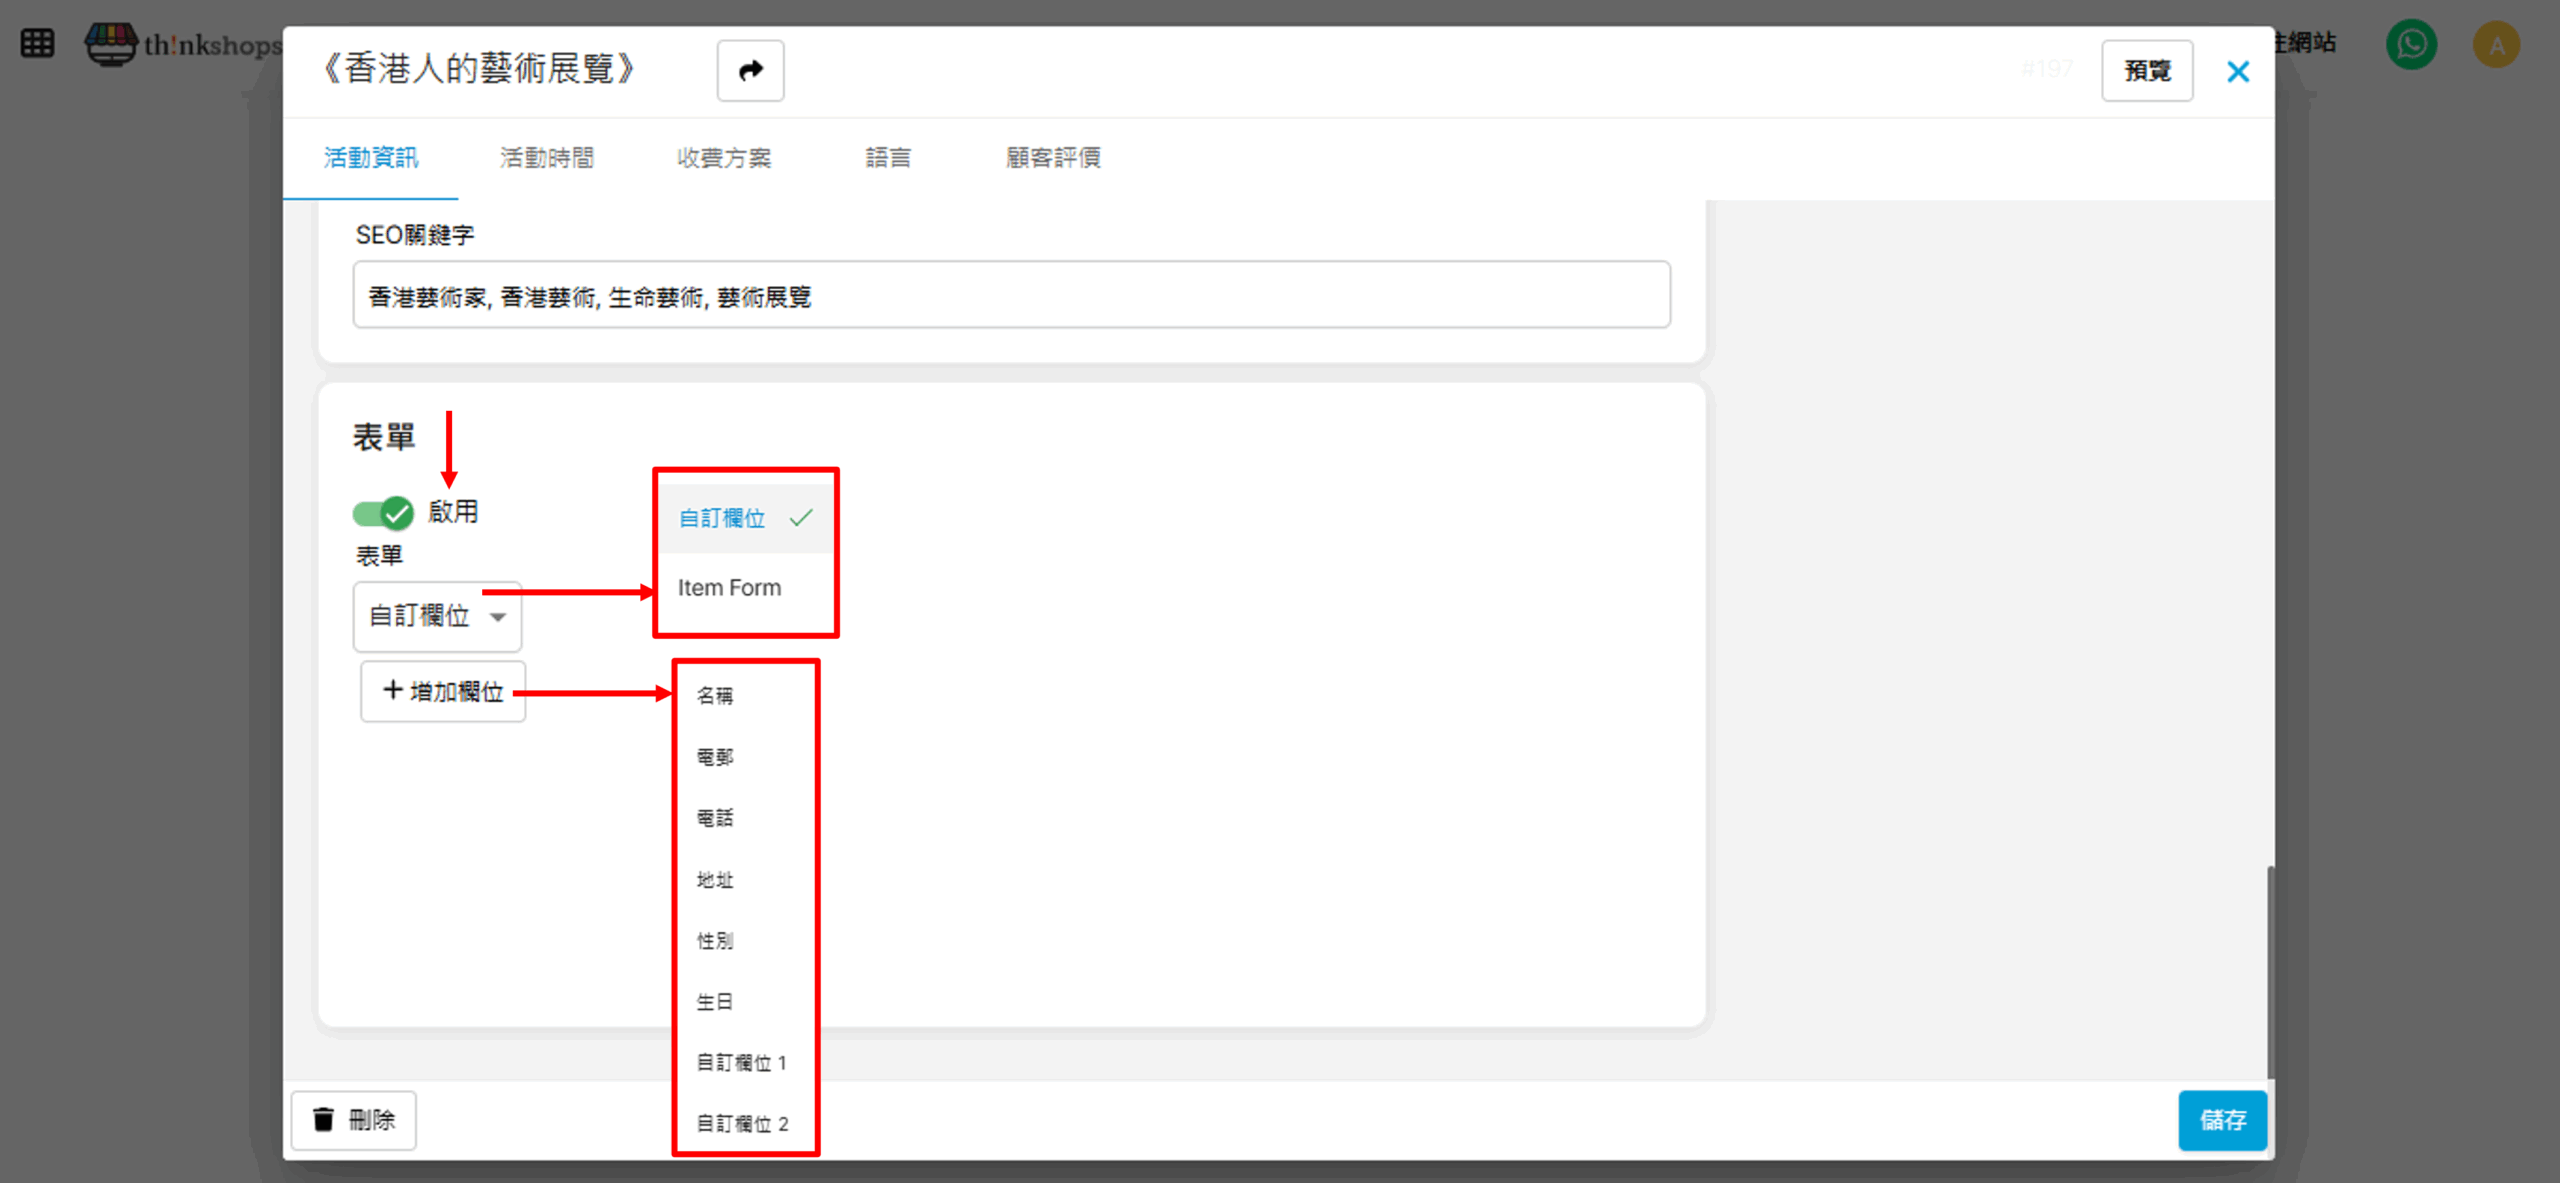Select 電郵 field from add menu
This screenshot has width=2560, height=1183.
715,757
